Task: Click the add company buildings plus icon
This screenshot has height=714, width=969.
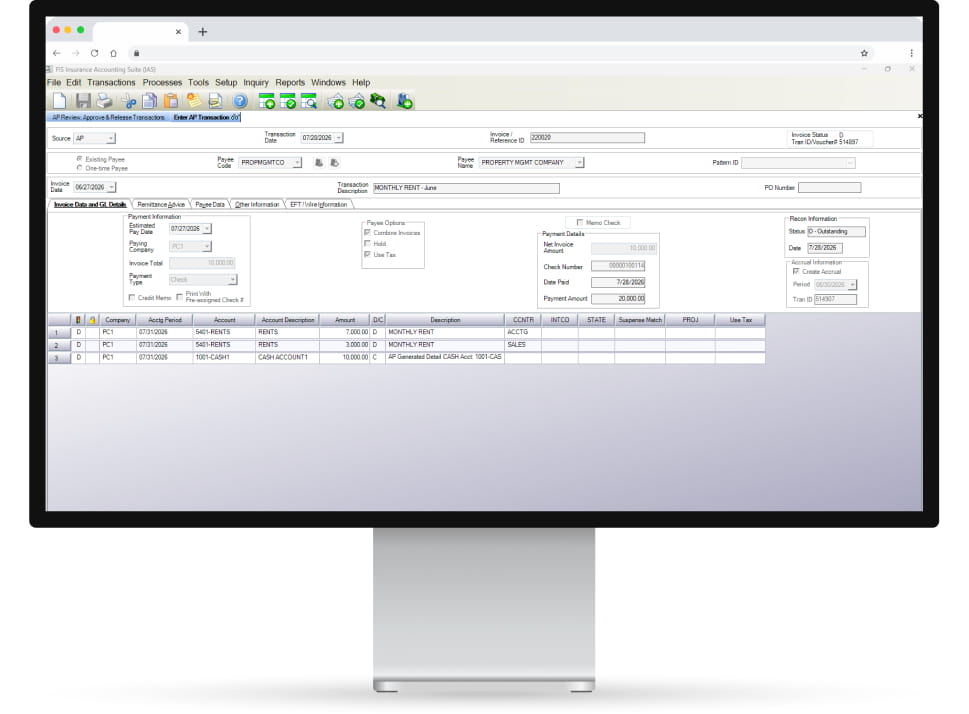Action: pyautogui.click(x=404, y=101)
